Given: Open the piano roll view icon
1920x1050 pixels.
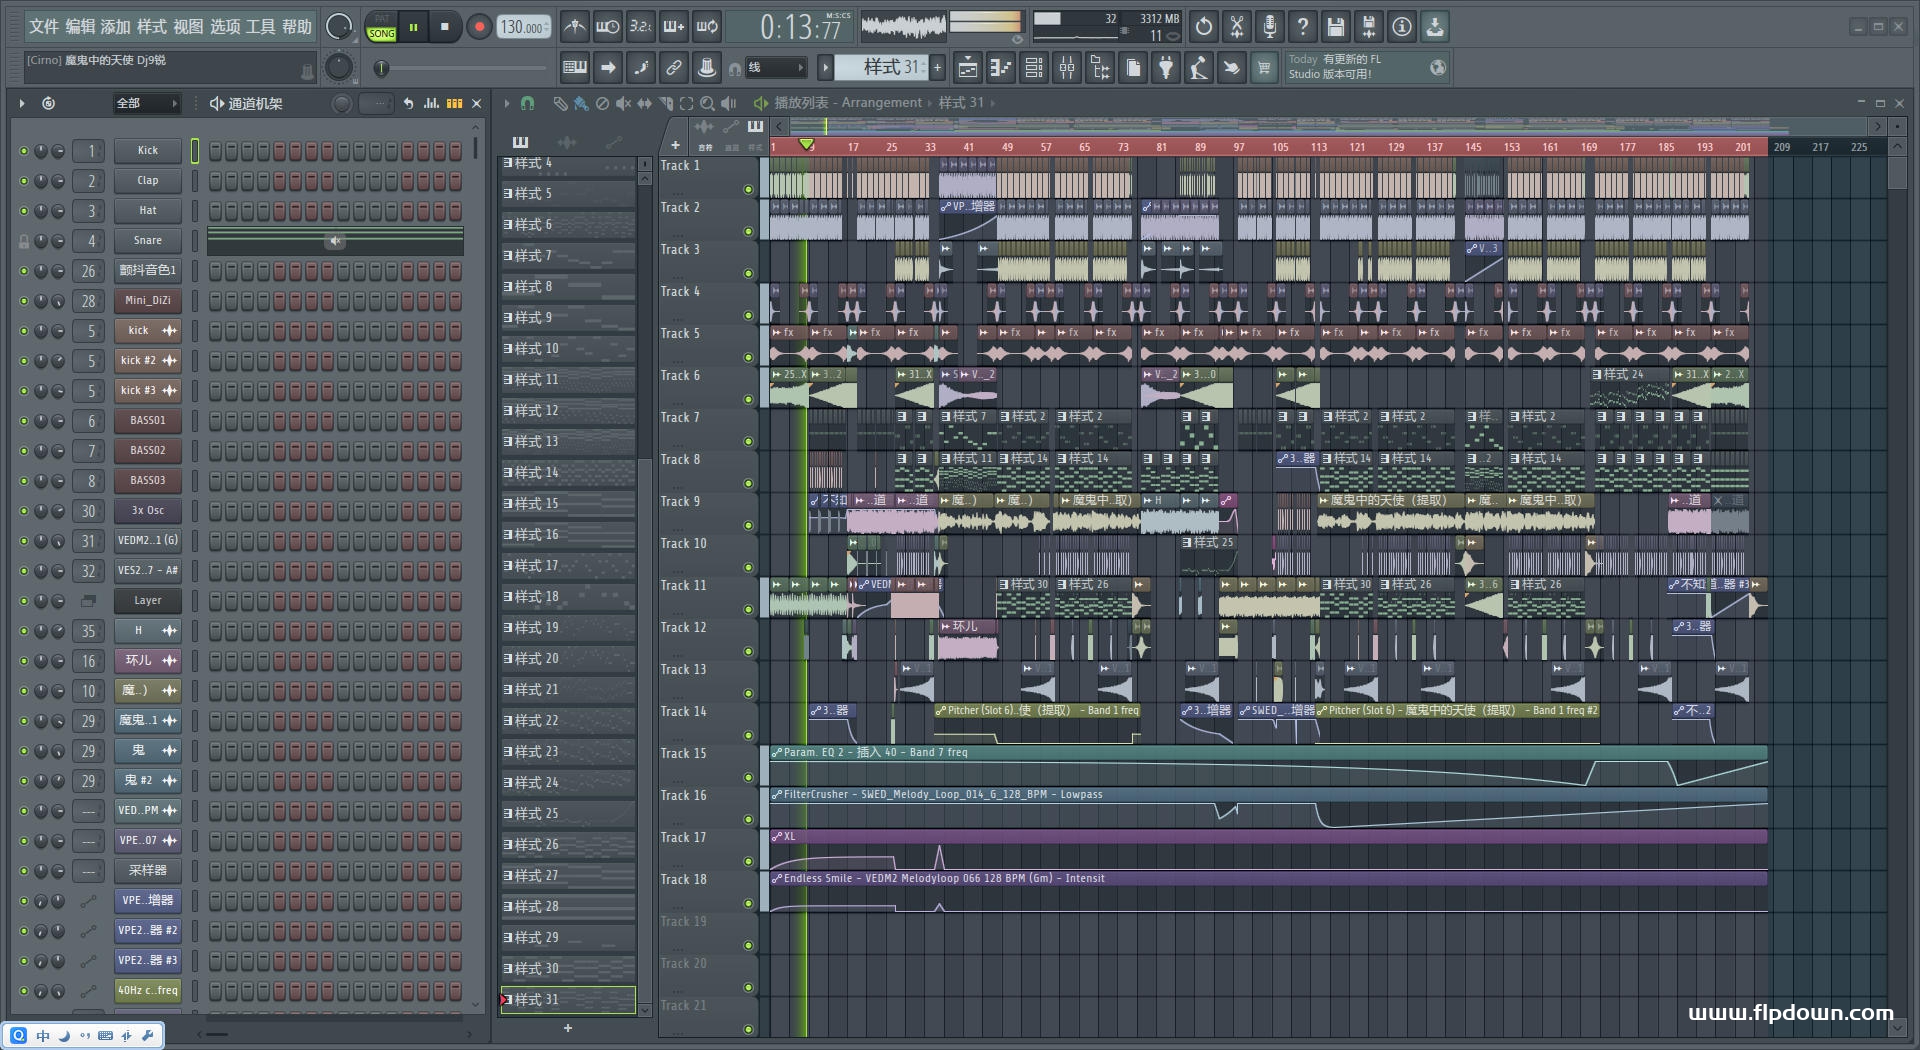Looking at the screenshot, I should (x=1000, y=68).
